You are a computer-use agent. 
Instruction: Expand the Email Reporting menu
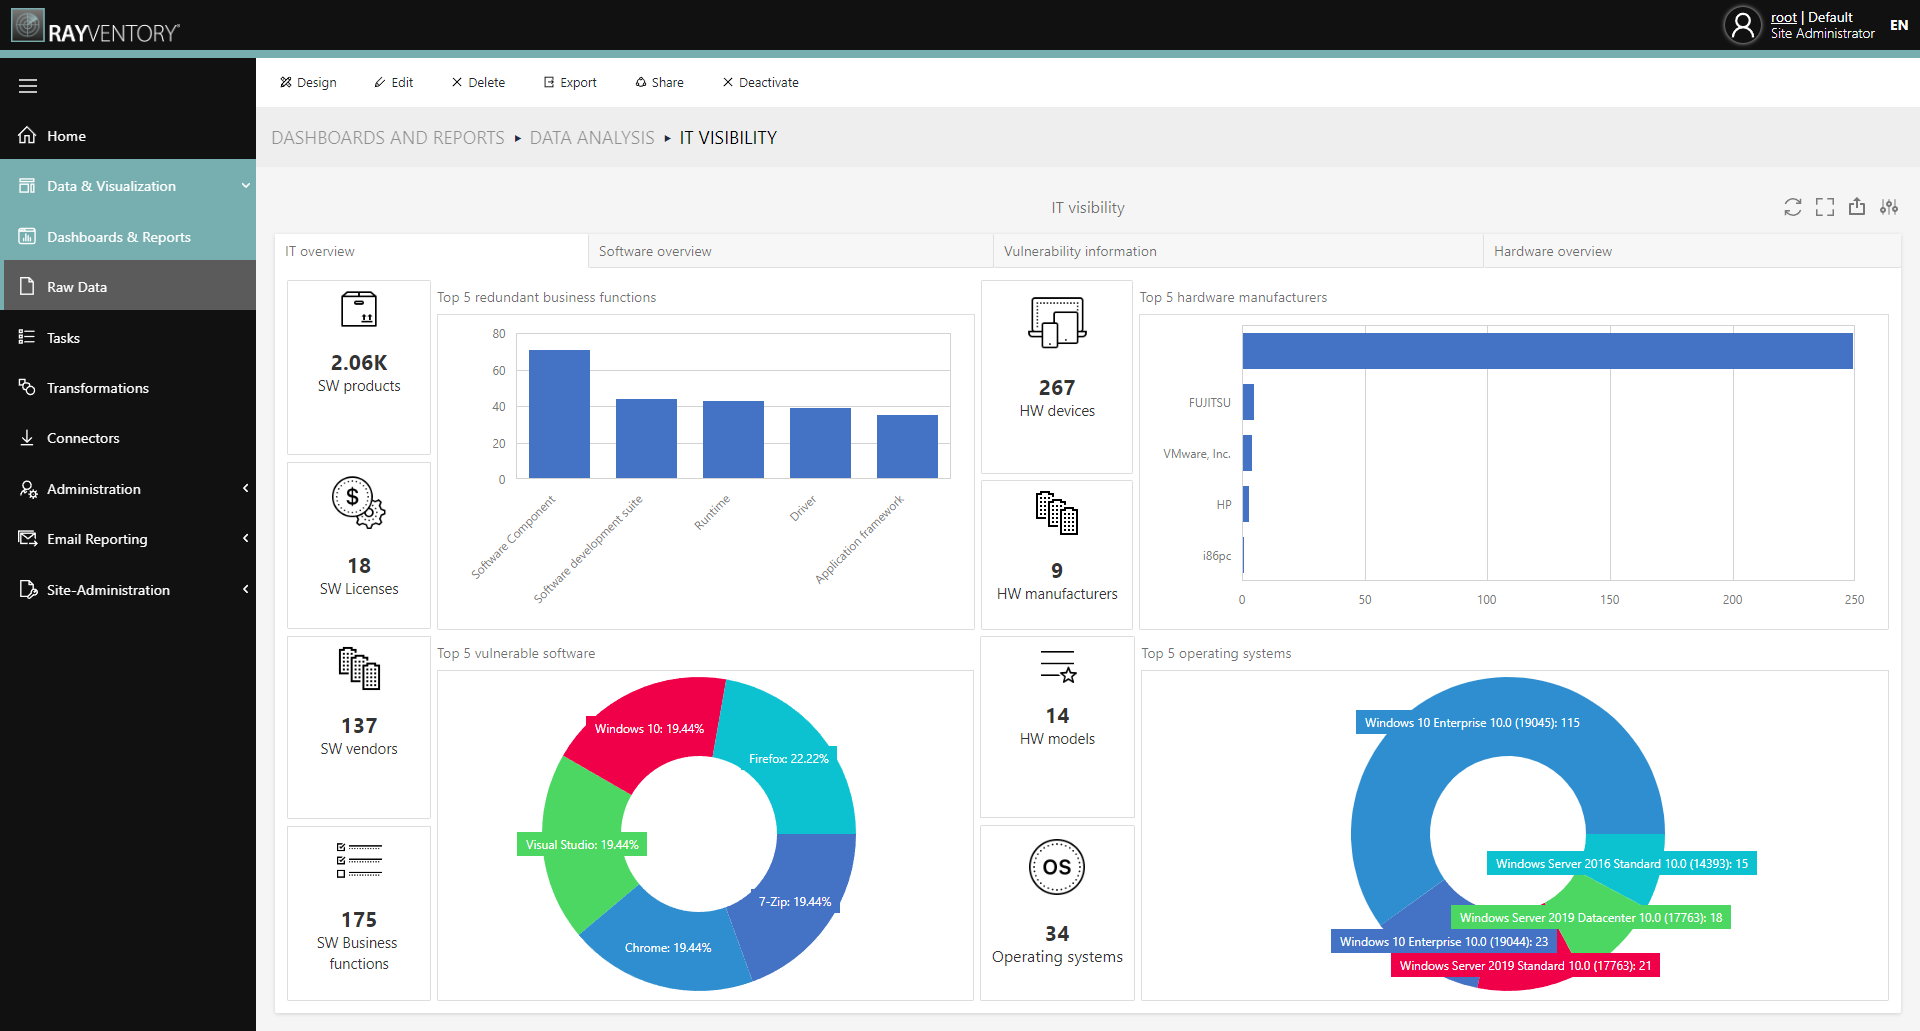245,539
